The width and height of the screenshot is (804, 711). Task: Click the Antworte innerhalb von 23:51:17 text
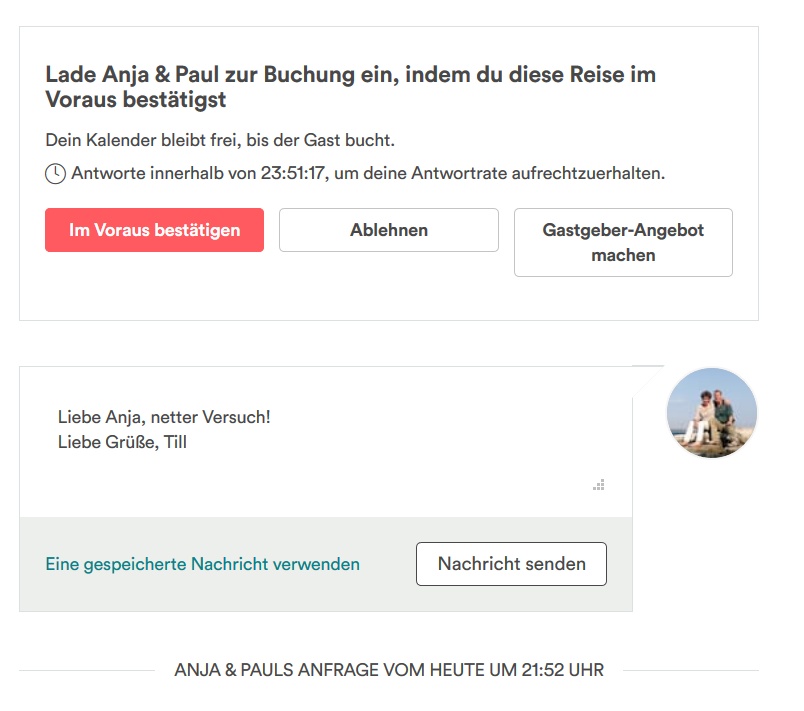pos(368,174)
